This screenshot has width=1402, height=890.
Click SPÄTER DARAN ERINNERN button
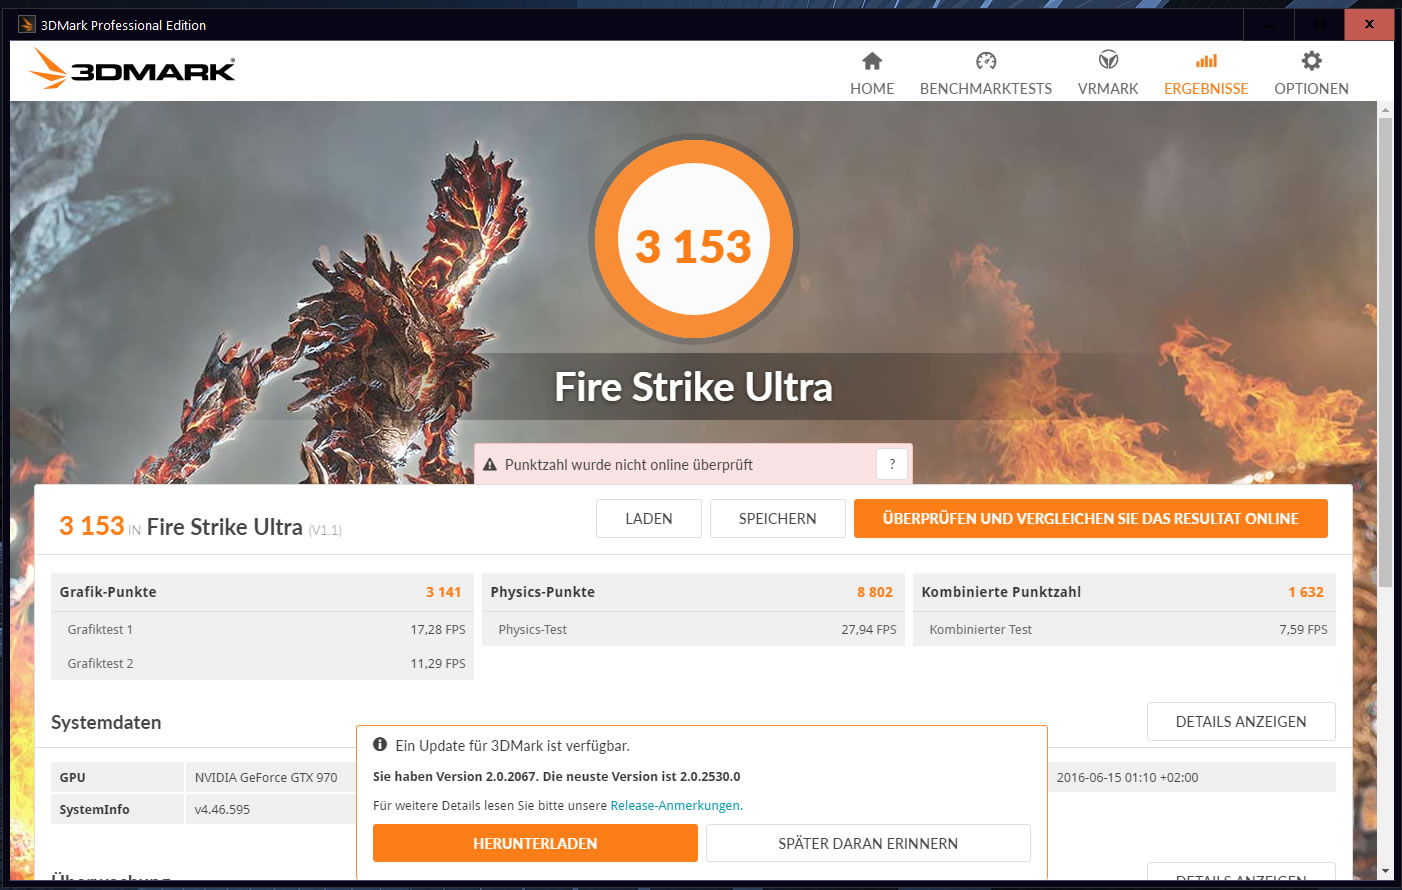(x=868, y=843)
